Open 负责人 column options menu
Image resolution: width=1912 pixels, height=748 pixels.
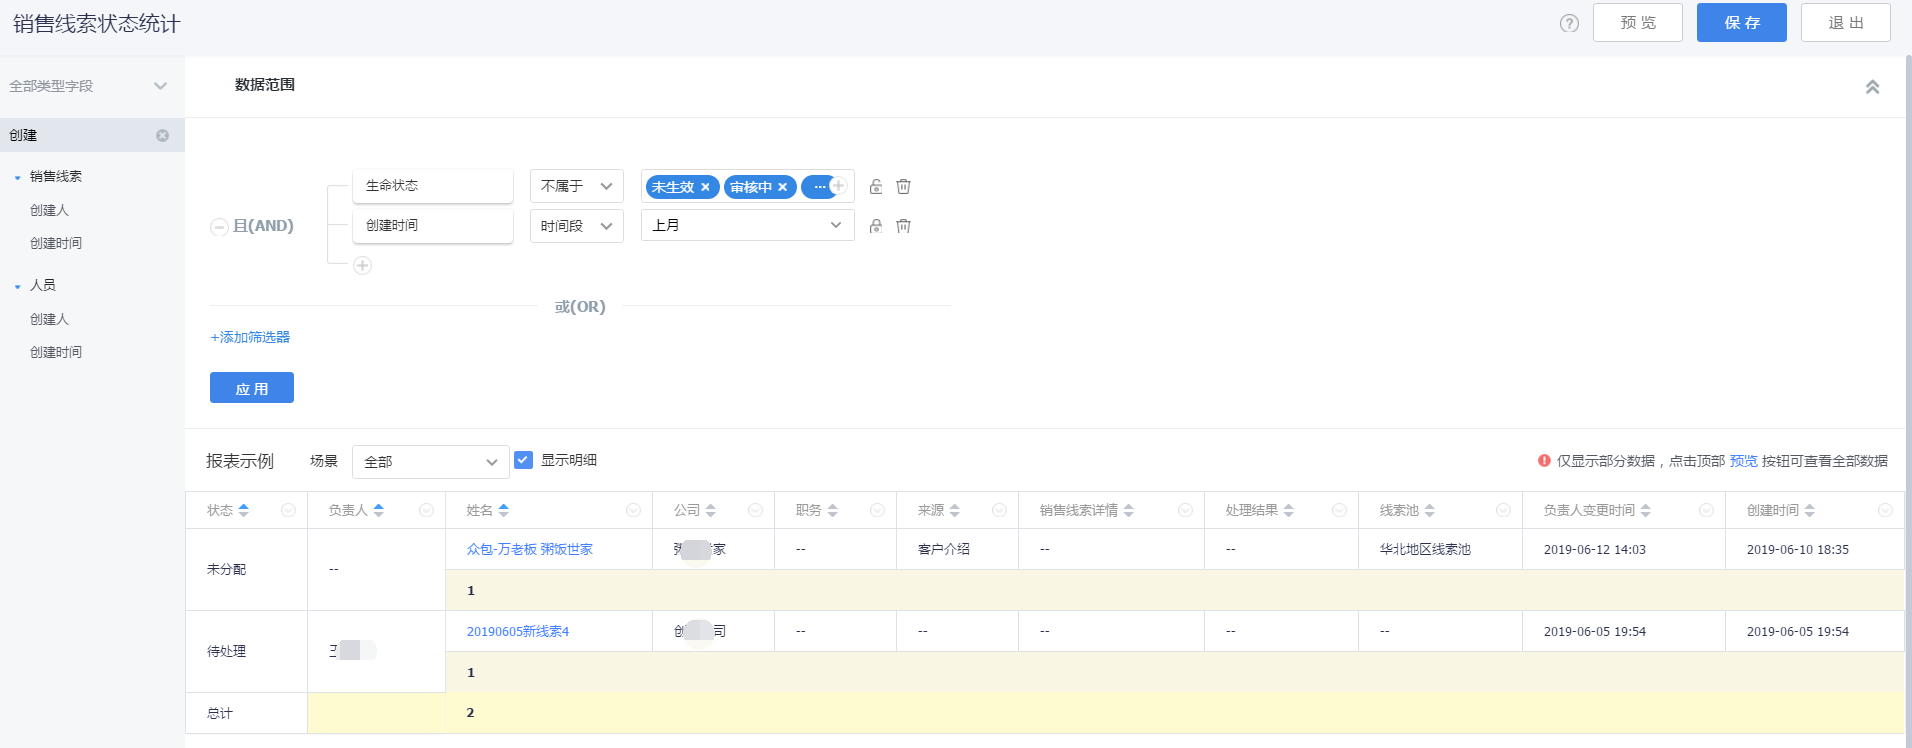pos(426,510)
